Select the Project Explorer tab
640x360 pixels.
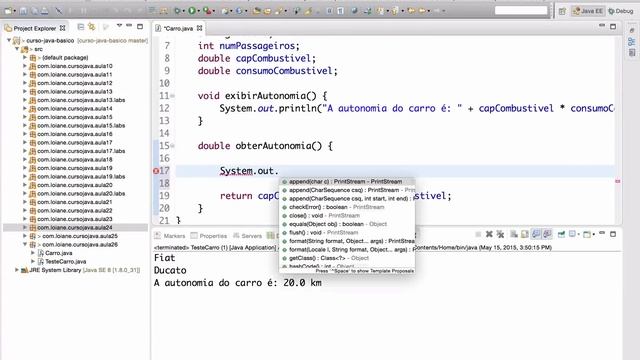coord(35,28)
